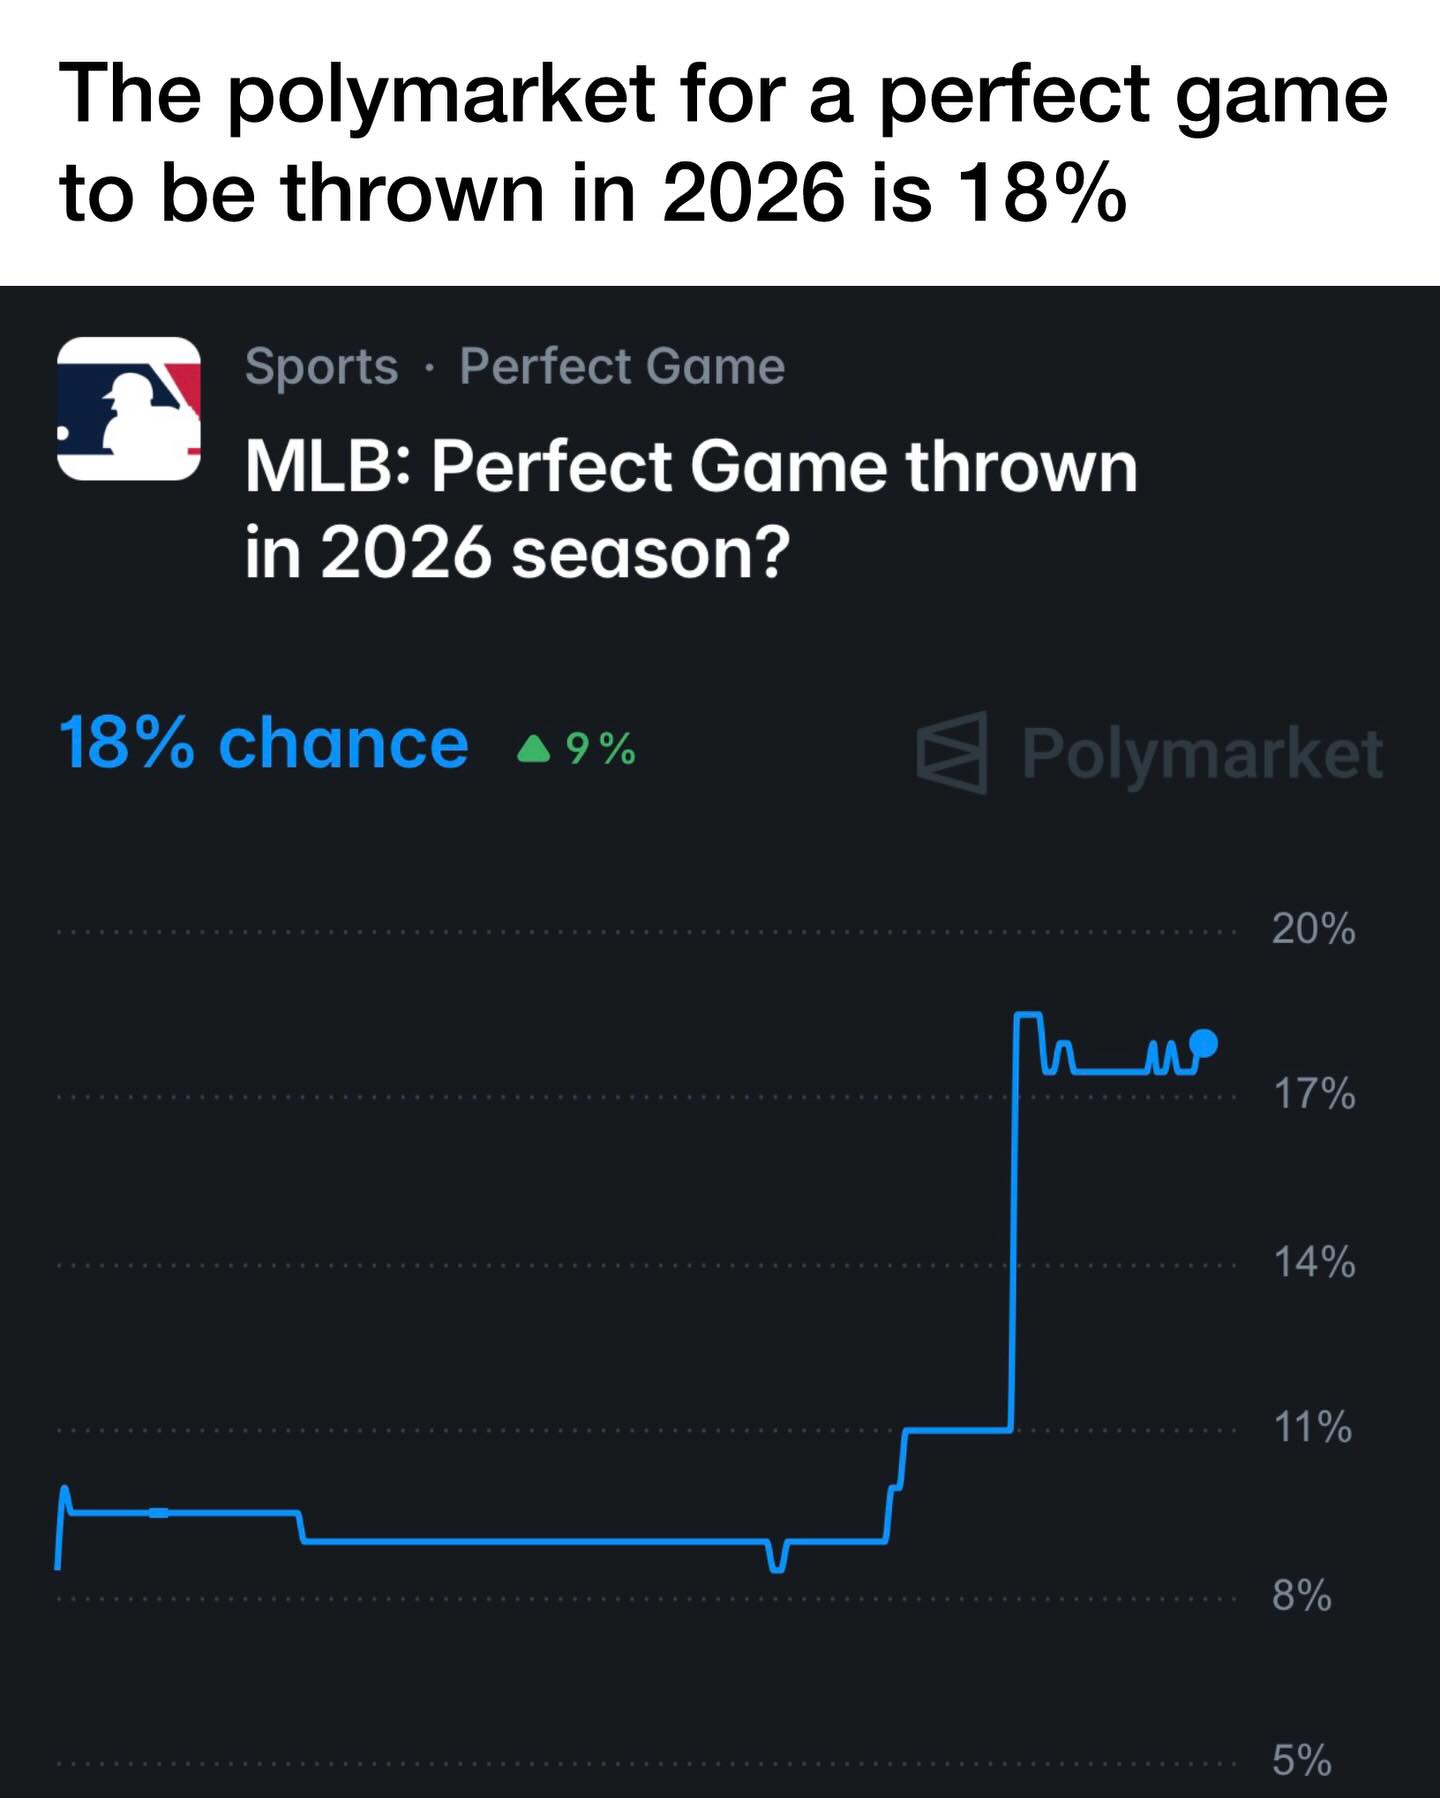
Task: Select the blue current-value dot on chart
Action: pyautogui.click(x=1205, y=1043)
